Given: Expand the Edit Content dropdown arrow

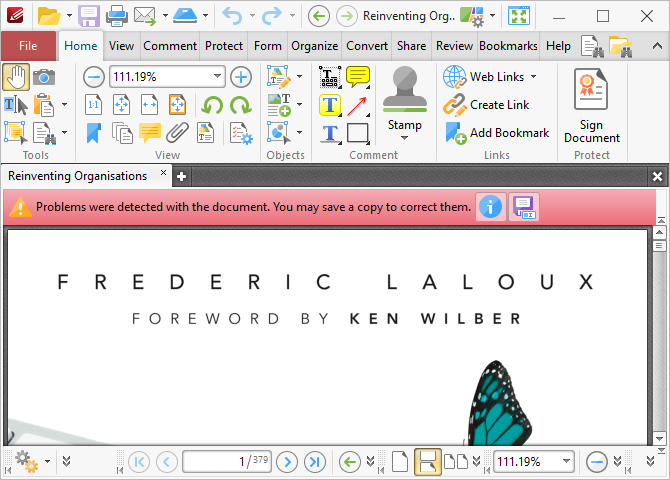Looking at the screenshot, I should tap(299, 77).
